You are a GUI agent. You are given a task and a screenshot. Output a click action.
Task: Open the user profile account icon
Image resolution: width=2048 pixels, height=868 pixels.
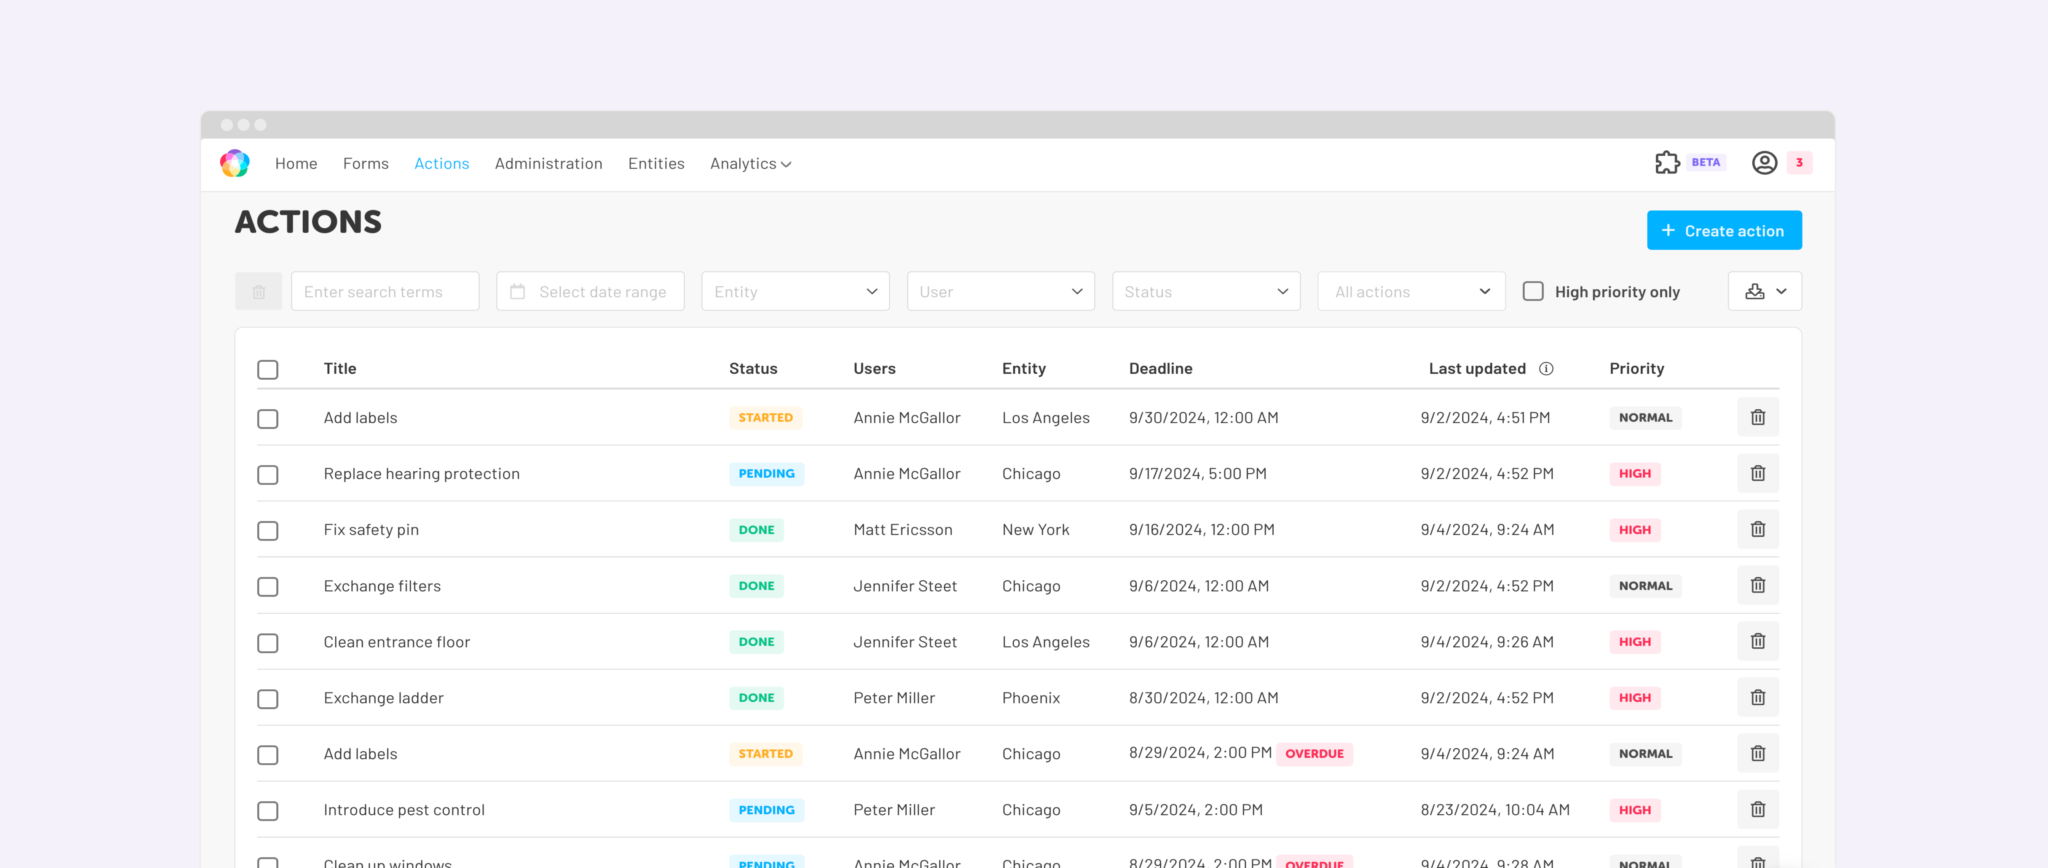click(1764, 163)
